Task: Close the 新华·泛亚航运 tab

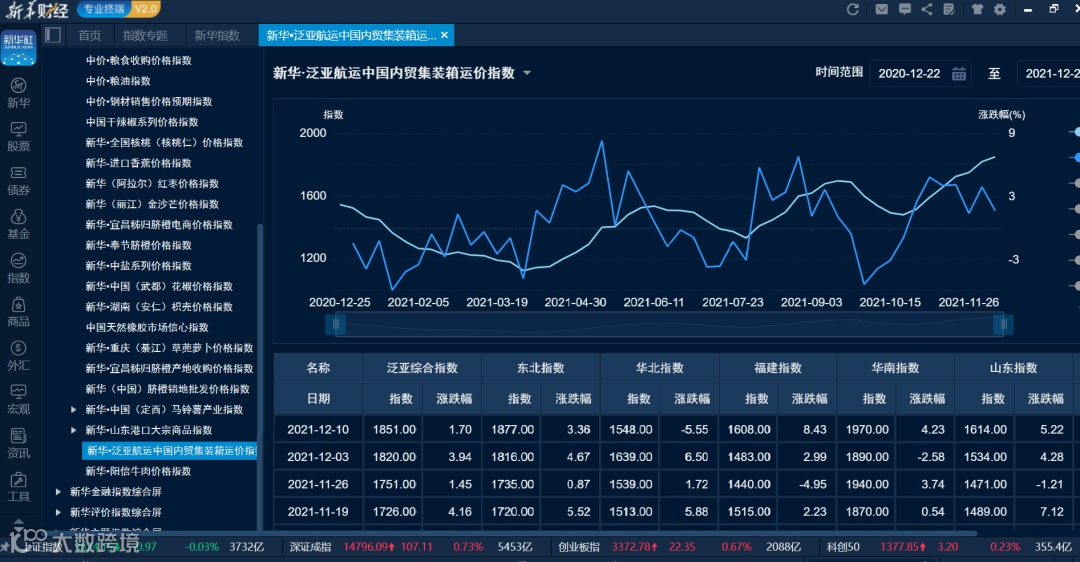Action: [x=444, y=35]
